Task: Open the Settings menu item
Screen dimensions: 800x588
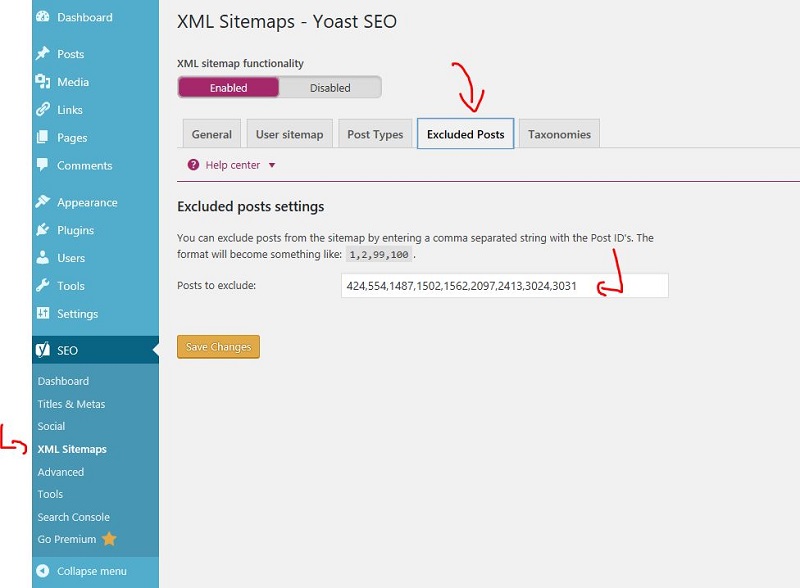Action: pos(95,313)
